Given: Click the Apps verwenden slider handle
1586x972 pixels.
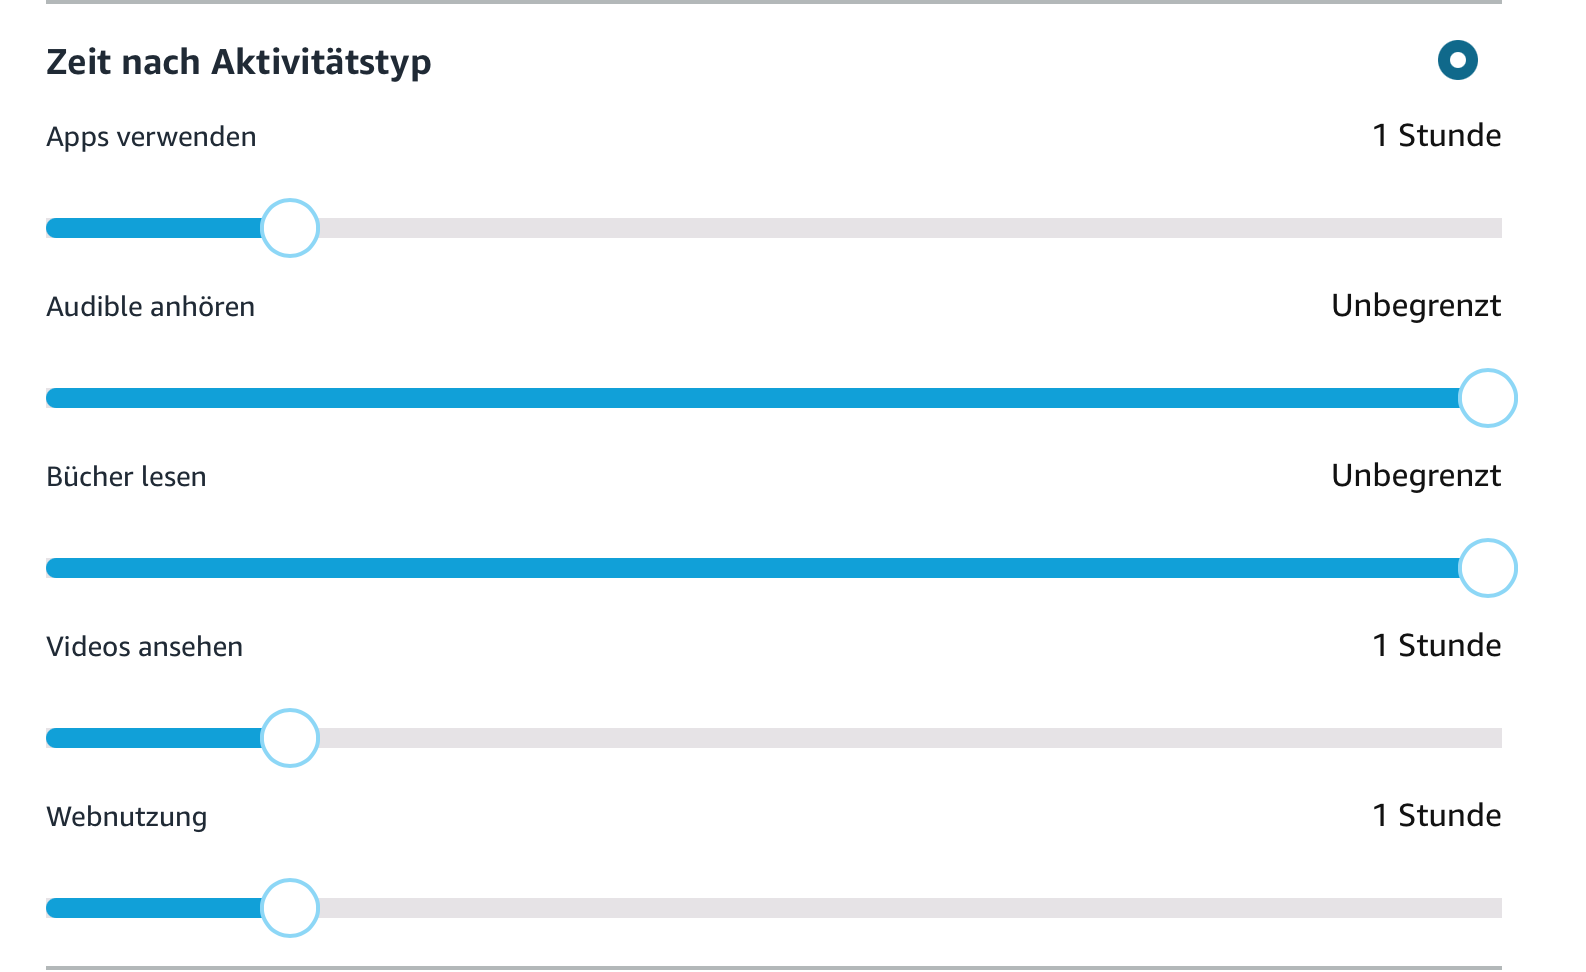Looking at the screenshot, I should (x=290, y=228).
